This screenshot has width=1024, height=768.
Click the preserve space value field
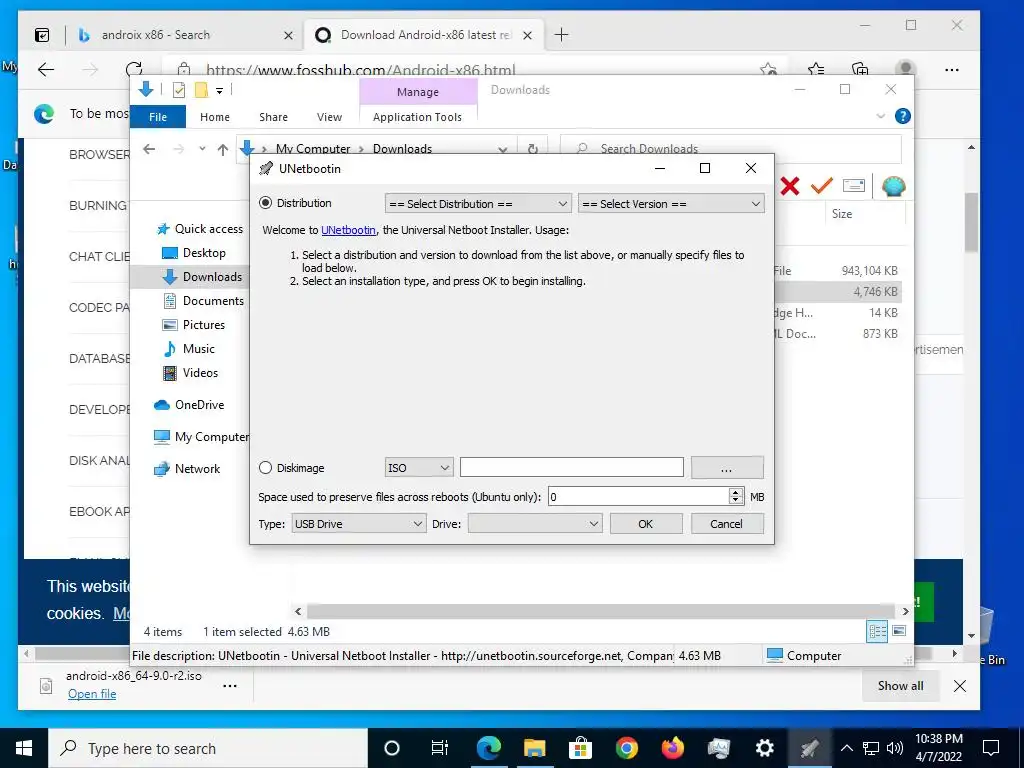[638, 496]
